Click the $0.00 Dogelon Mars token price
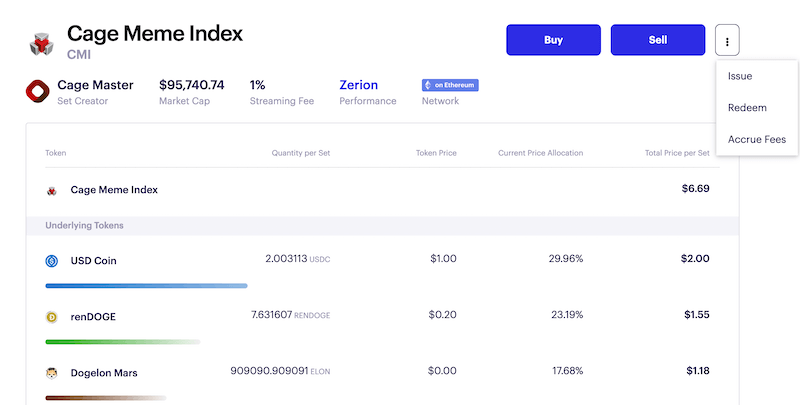800x405 pixels. pos(442,371)
